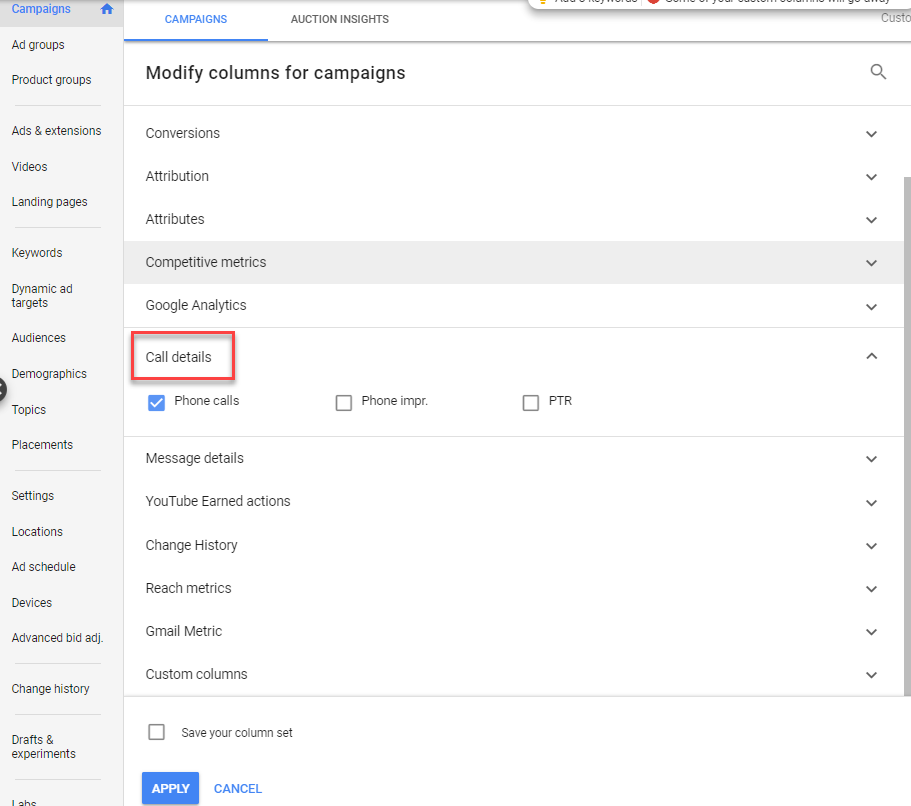Click the Cancel link
Image resolution: width=911 pixels, height=806 pixels.
[x=238, y=789]
